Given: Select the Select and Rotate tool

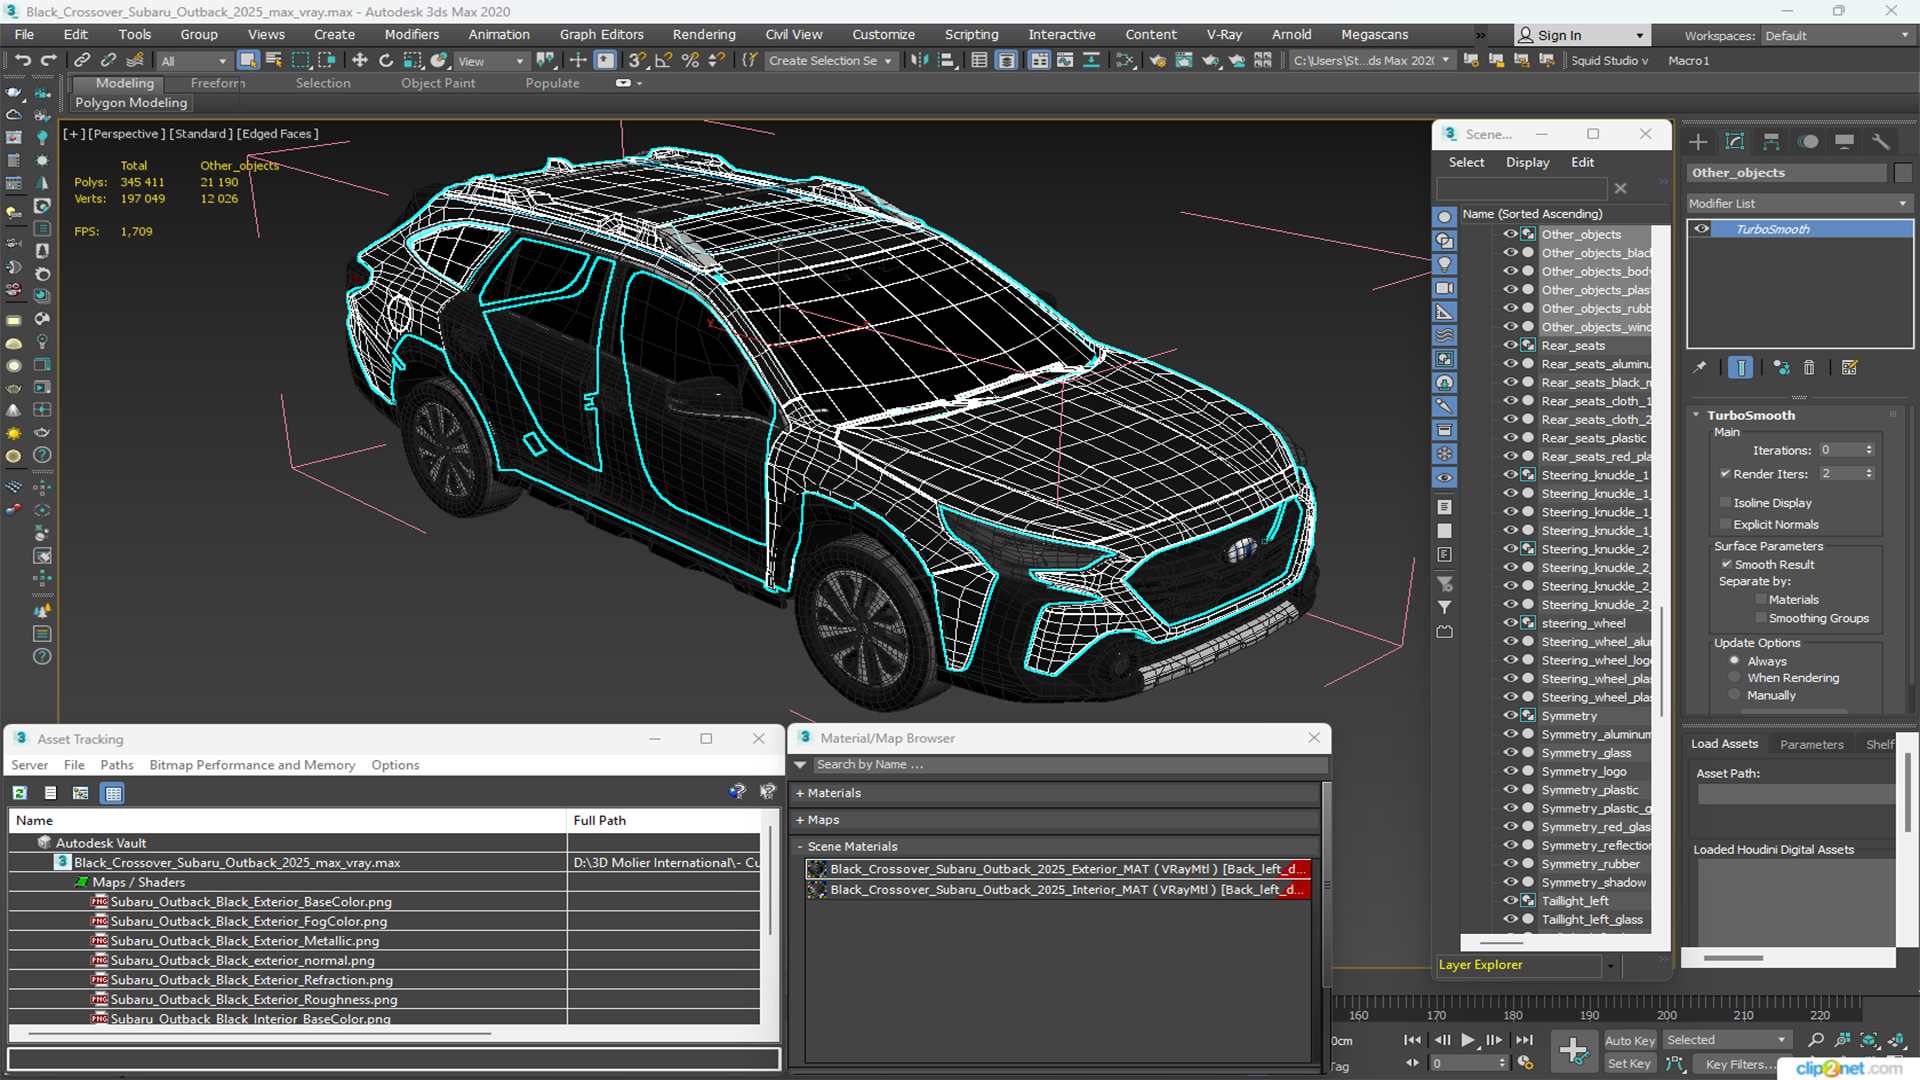Looking at the screenshot, I should click(x=386, y=60).
